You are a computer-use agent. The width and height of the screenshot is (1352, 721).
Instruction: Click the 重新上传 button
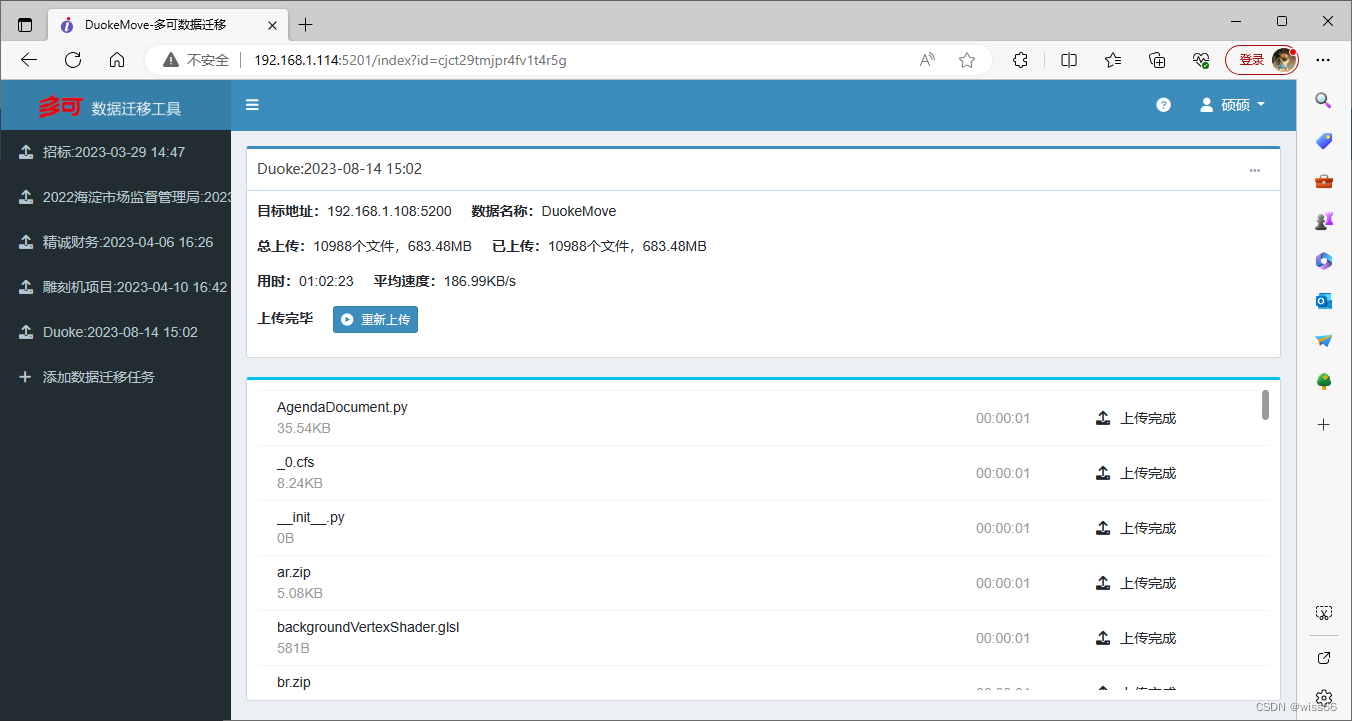tap(375, 320)
